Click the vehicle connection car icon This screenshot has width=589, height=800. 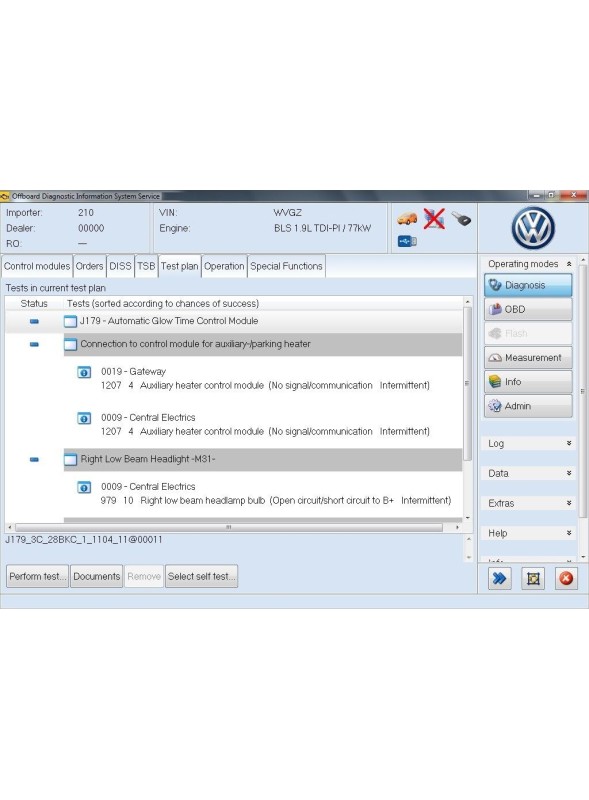pyautogui.click(x=407, y=219)
